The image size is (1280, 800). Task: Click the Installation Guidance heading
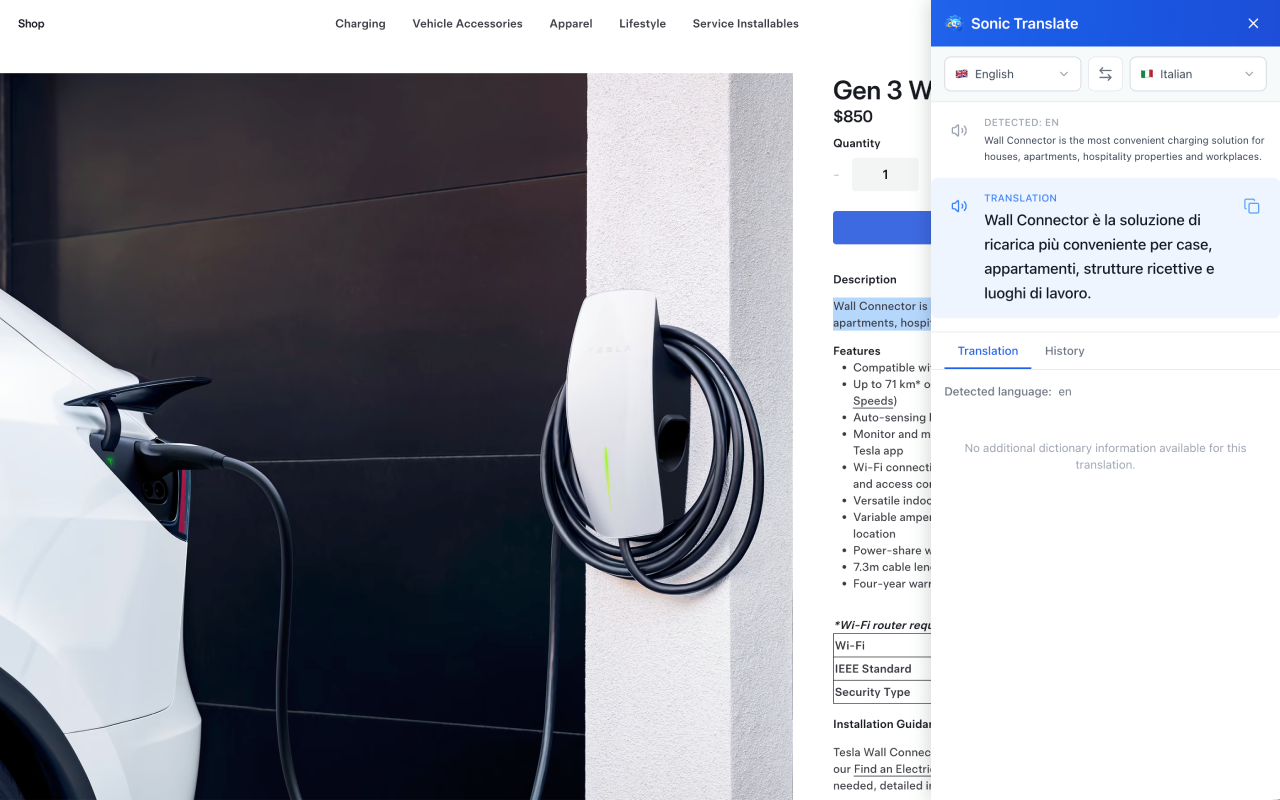[882, 724]
